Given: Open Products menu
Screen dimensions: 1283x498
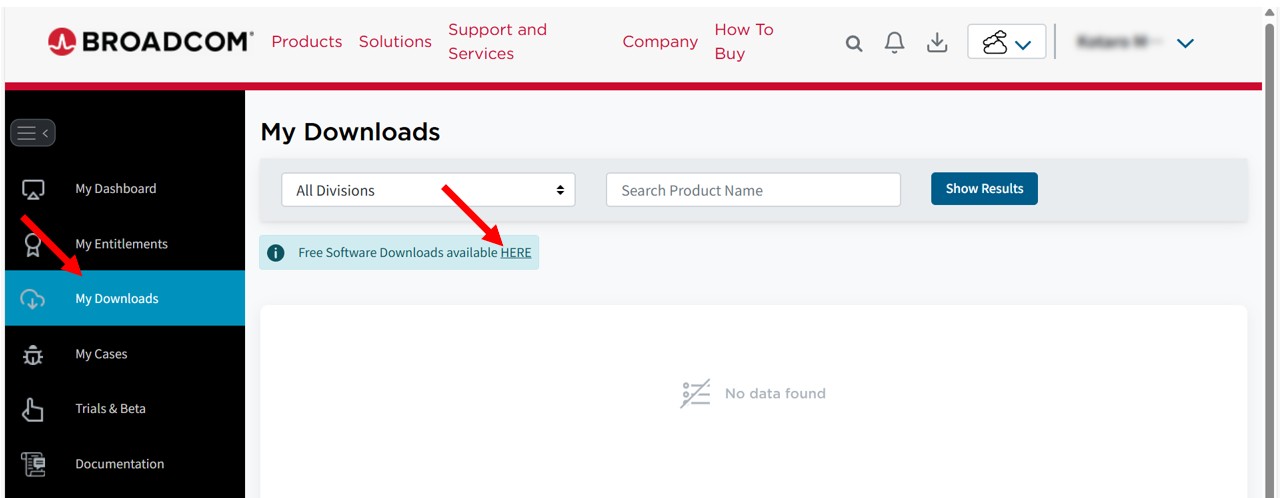Looking at the screenshot, I should [307, 42].
